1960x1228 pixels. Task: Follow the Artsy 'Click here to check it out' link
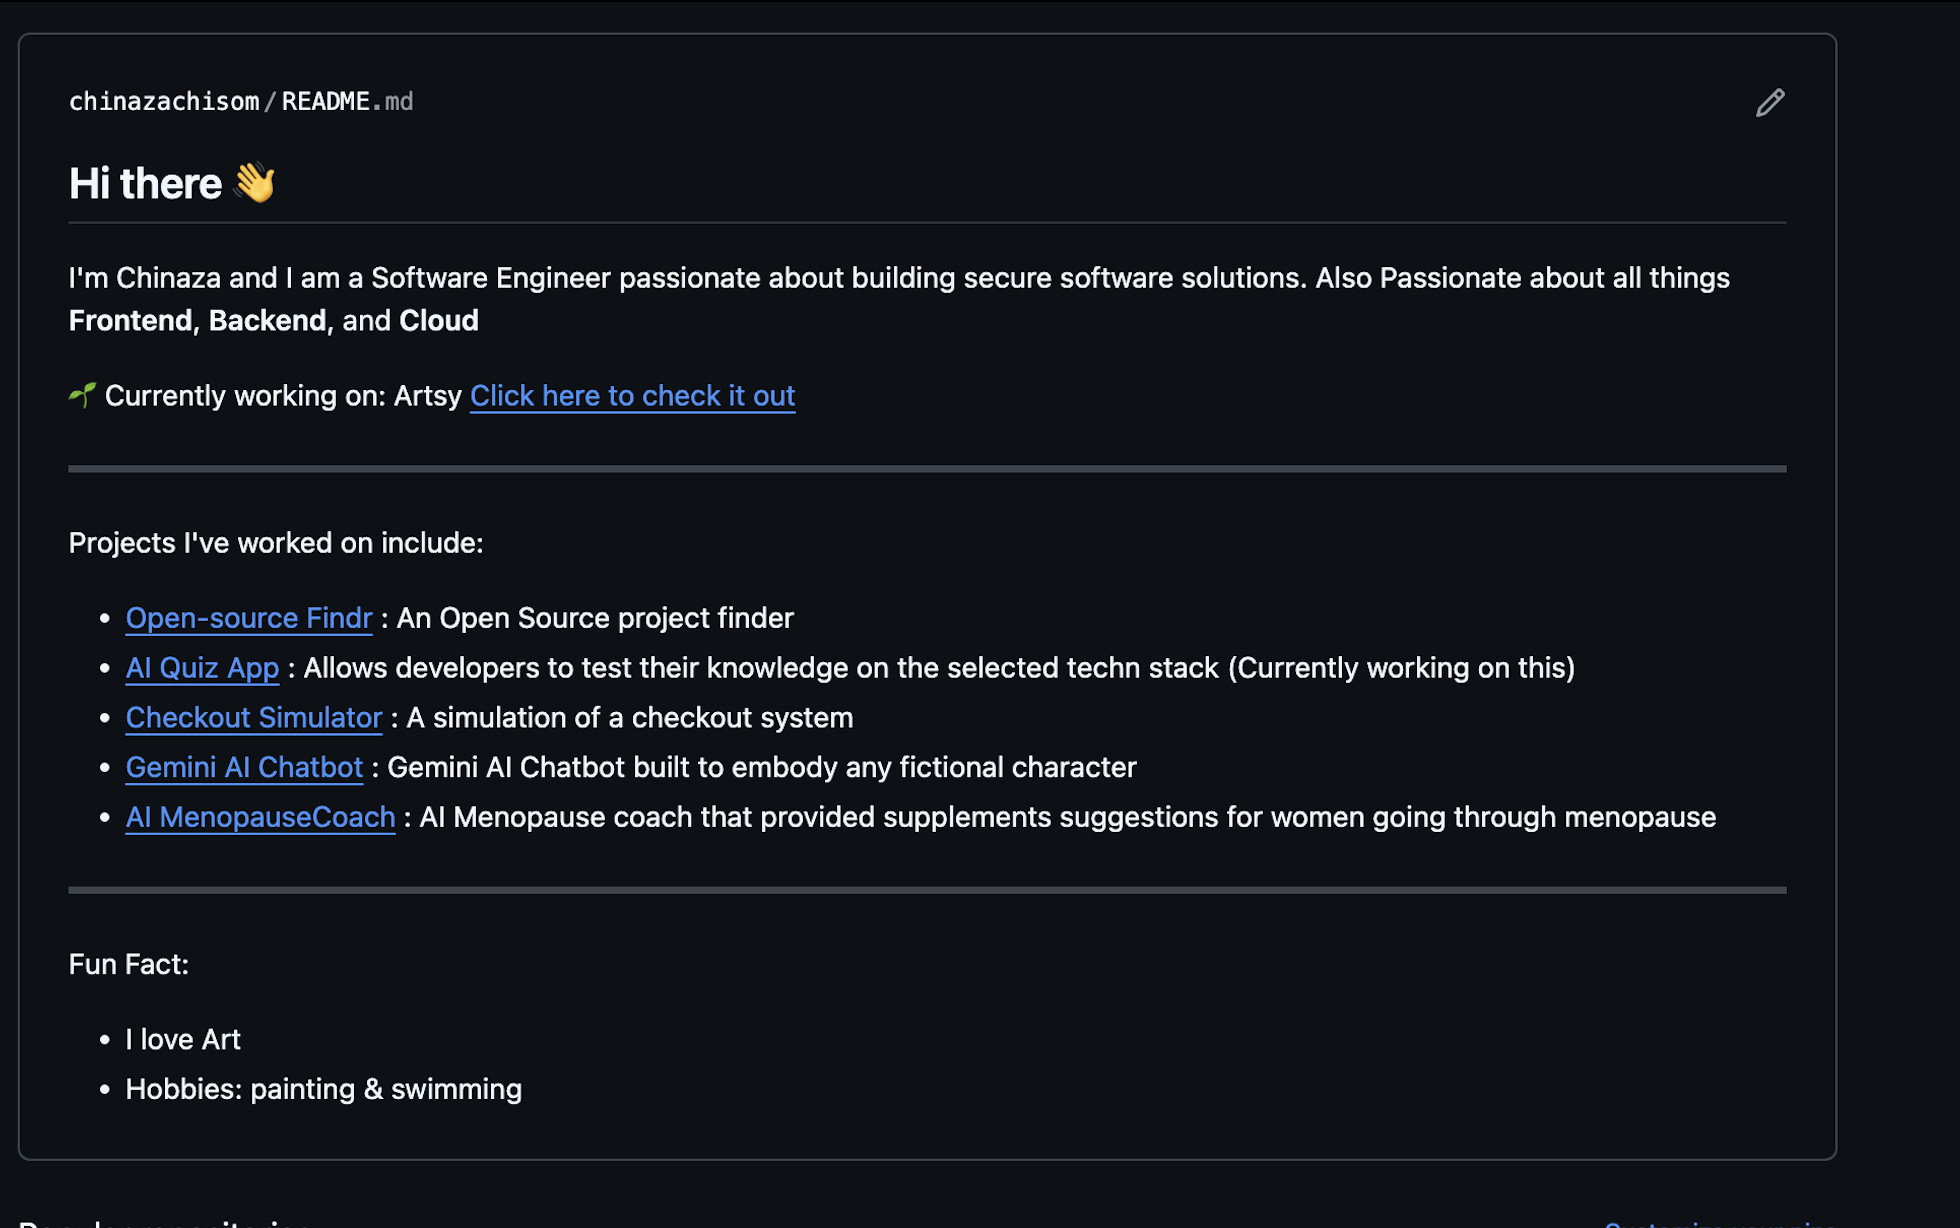[x=632, y=396]
